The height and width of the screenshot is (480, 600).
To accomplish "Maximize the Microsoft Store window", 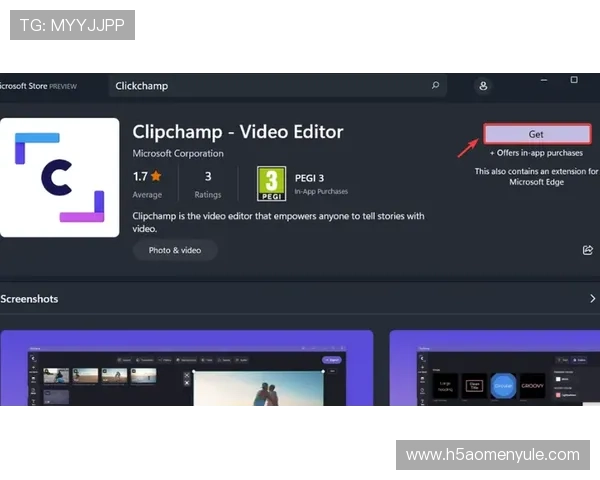I will pyautogui.click(x=574, y=80).
